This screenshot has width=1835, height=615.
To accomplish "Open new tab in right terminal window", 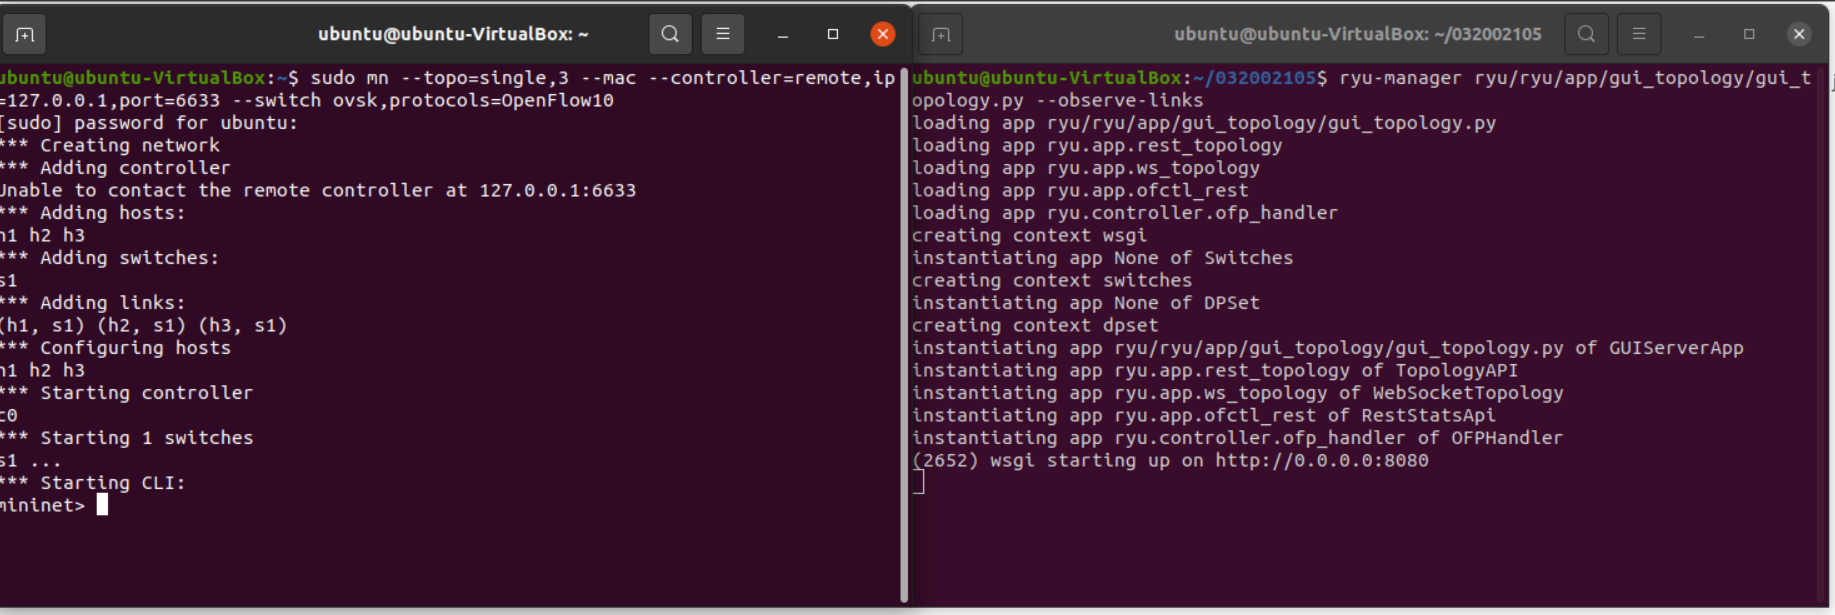I will pyautogui.click(x=941, y=35).
